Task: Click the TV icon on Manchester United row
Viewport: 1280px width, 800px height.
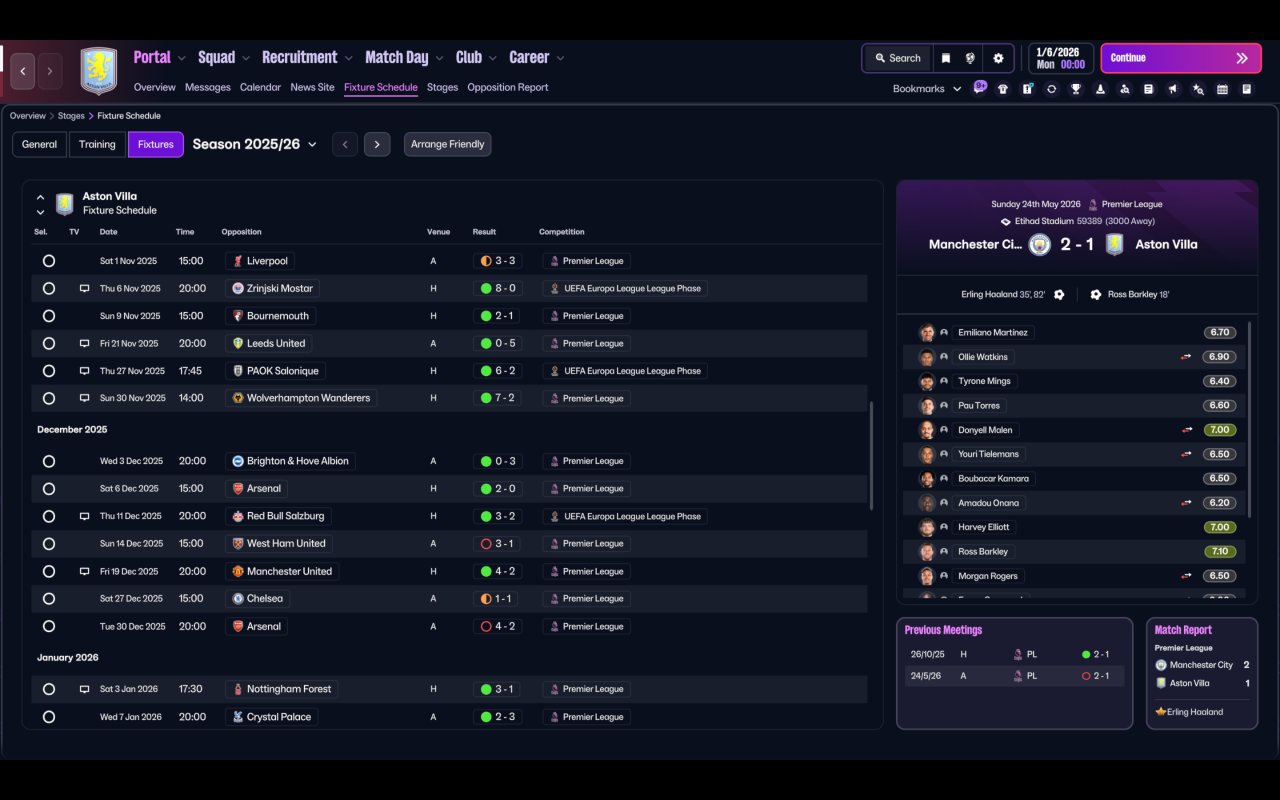Action: (x=85, y=571)
